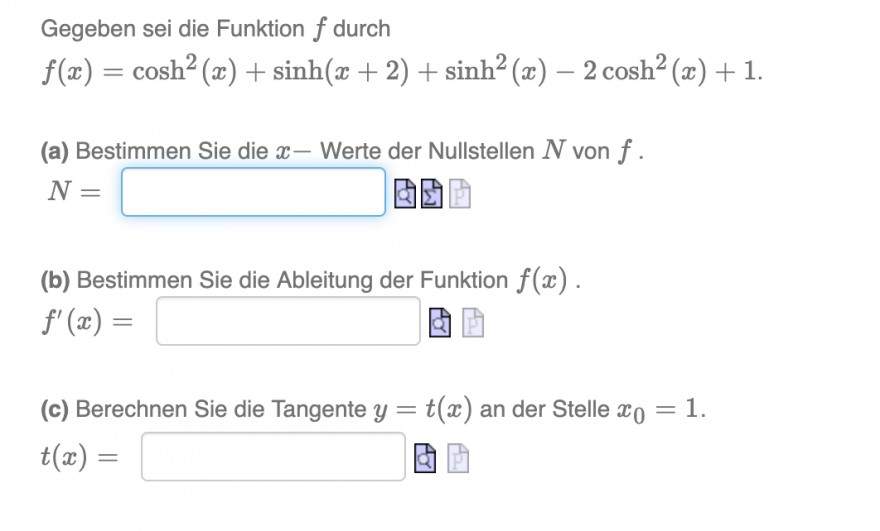Click the bold (a) part label
880x531 pixels.
click(x=54, y=152)
